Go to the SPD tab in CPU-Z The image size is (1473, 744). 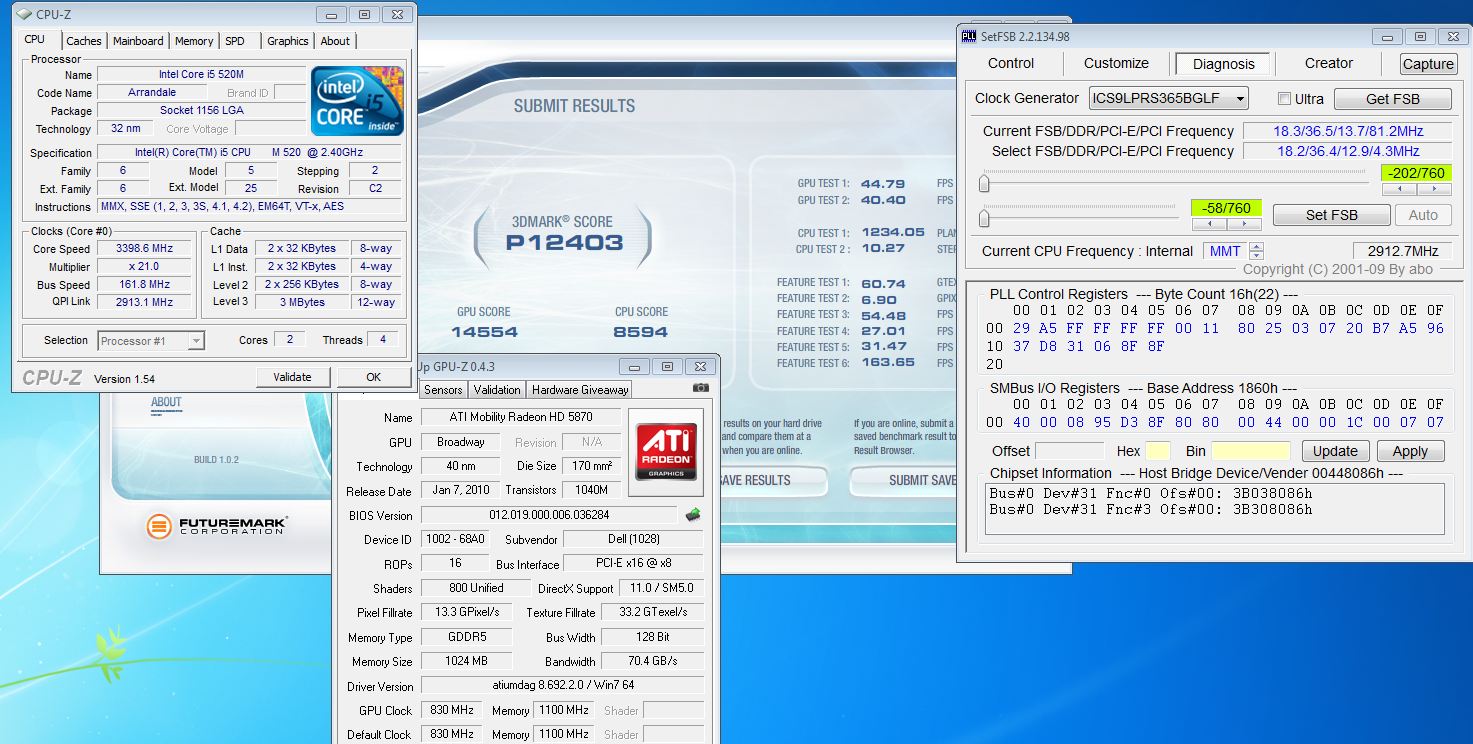point(235,41)
